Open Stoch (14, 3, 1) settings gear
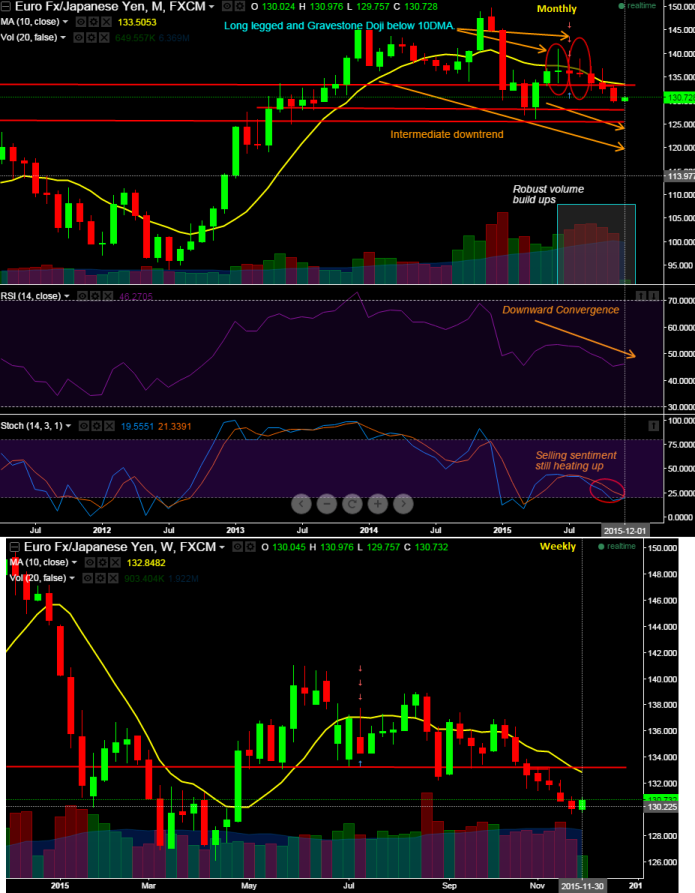The height and width of the screenshot is (893, 695). click(x=97, y=426)
